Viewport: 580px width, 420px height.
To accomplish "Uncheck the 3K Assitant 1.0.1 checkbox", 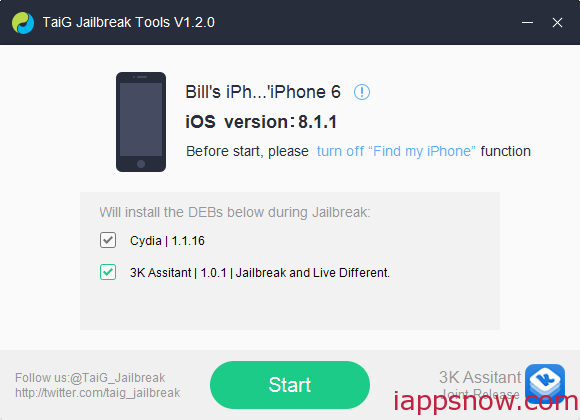I will coord(108,272).
